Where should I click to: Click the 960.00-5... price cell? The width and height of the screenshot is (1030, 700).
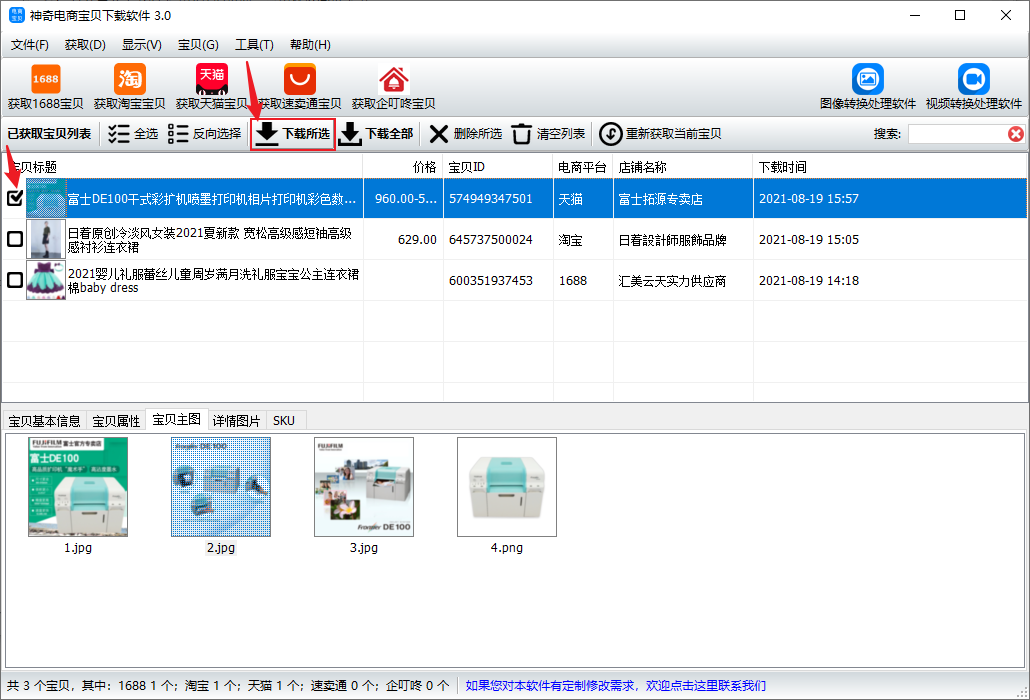point(405,199)
